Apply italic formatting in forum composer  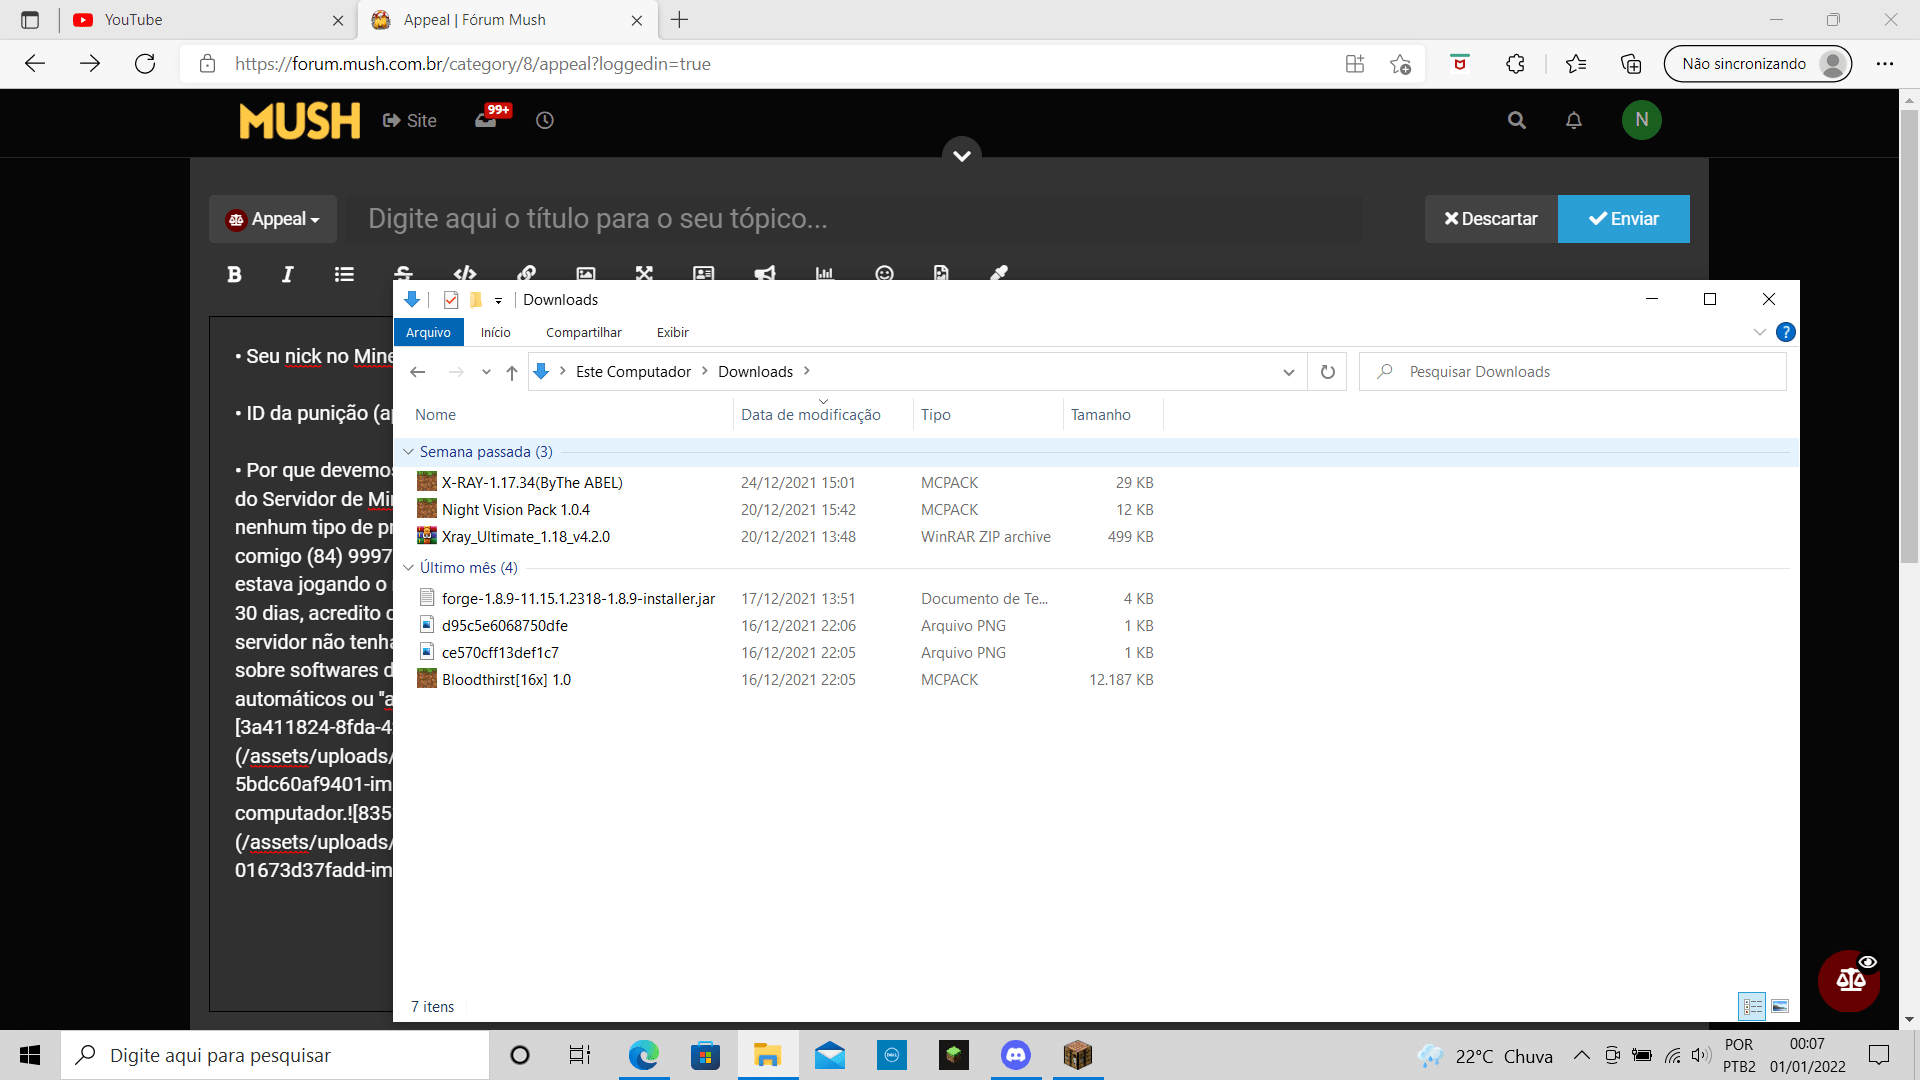288,274
